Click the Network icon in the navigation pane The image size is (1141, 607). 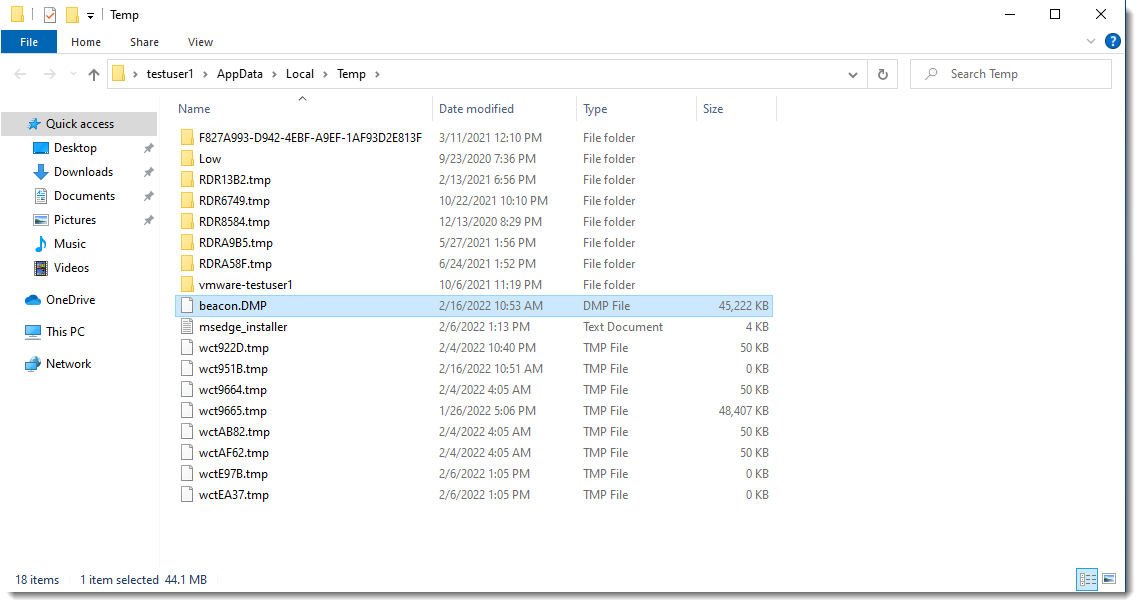[34, 363]
